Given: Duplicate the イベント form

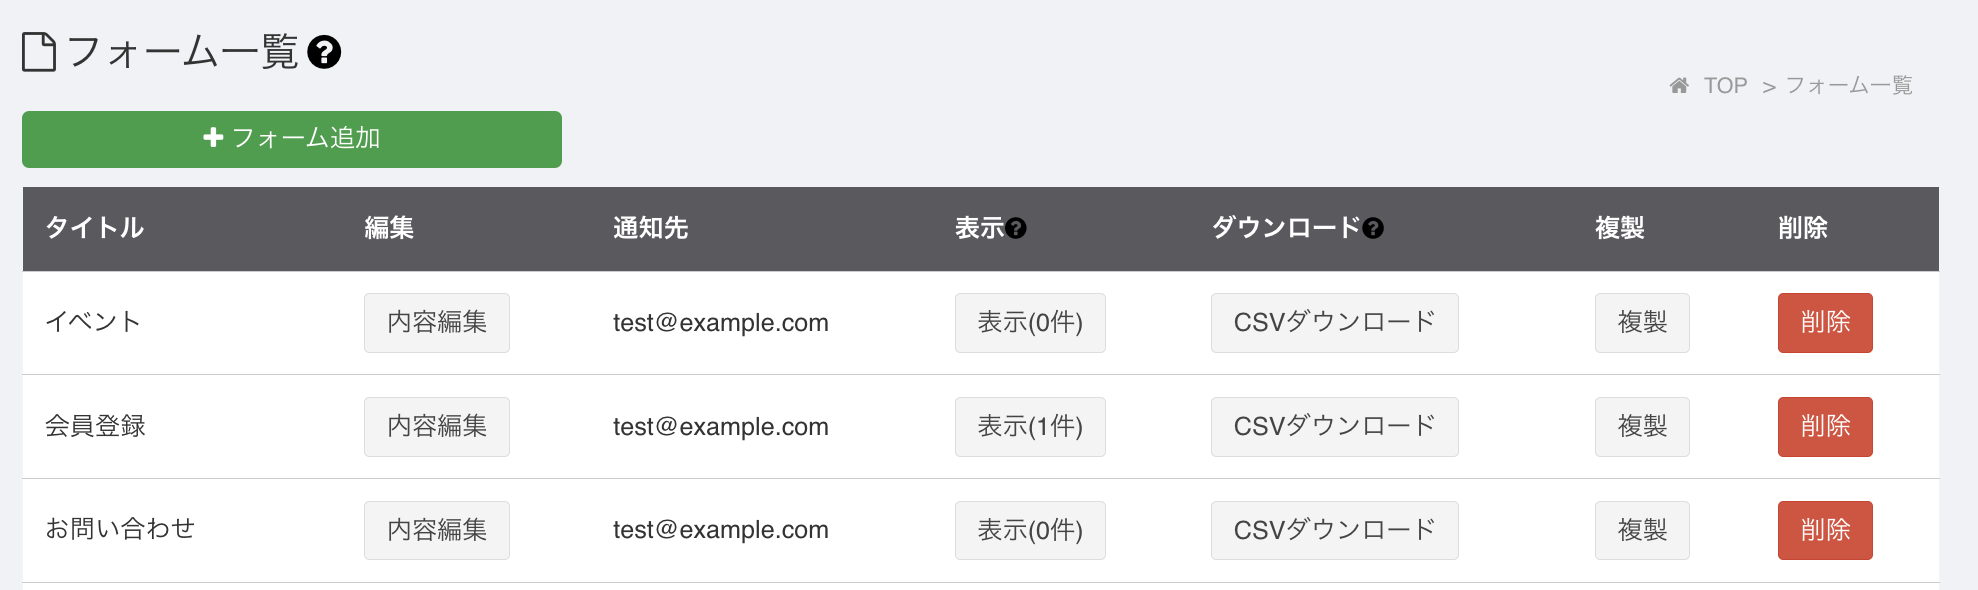Looking at the screenshot, I should pyautogui.click(x=1642, y=323).
